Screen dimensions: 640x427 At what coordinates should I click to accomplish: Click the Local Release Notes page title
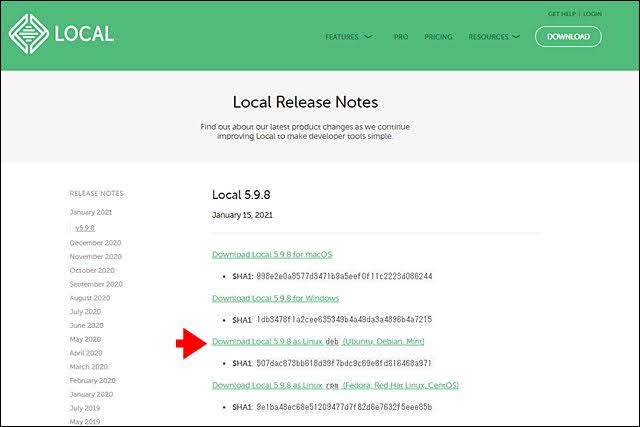305,102
